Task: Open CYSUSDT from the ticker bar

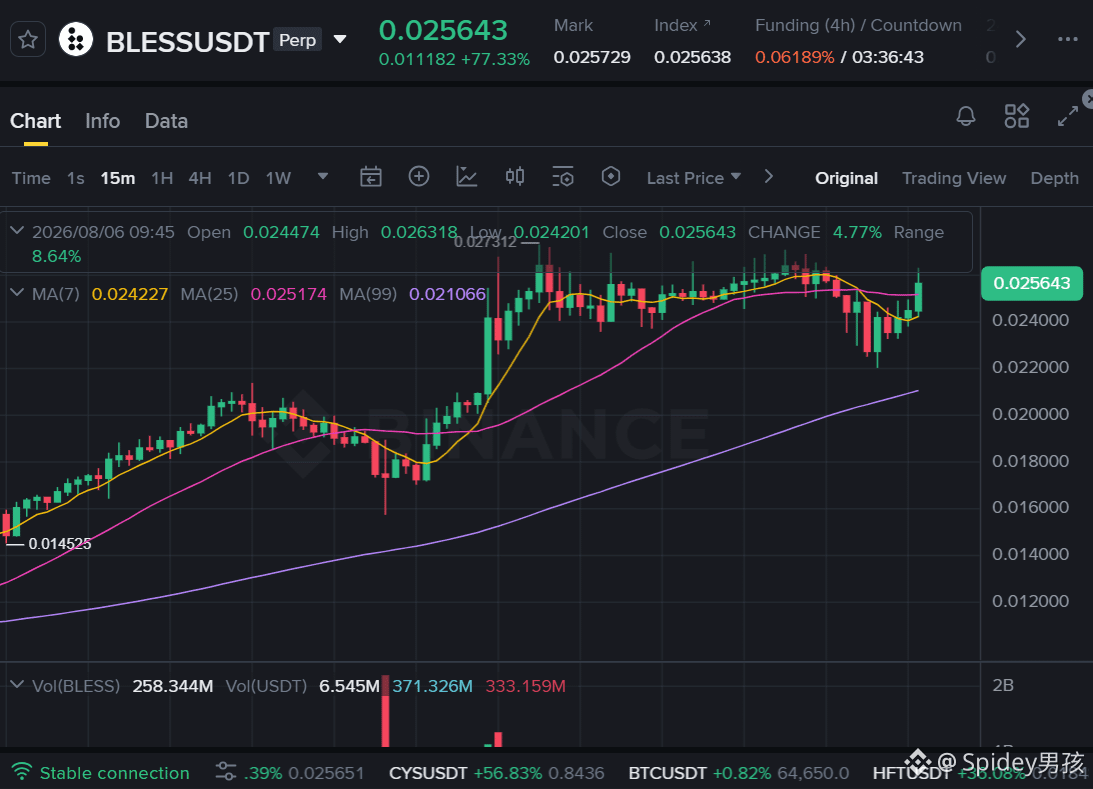Action: 496,773
